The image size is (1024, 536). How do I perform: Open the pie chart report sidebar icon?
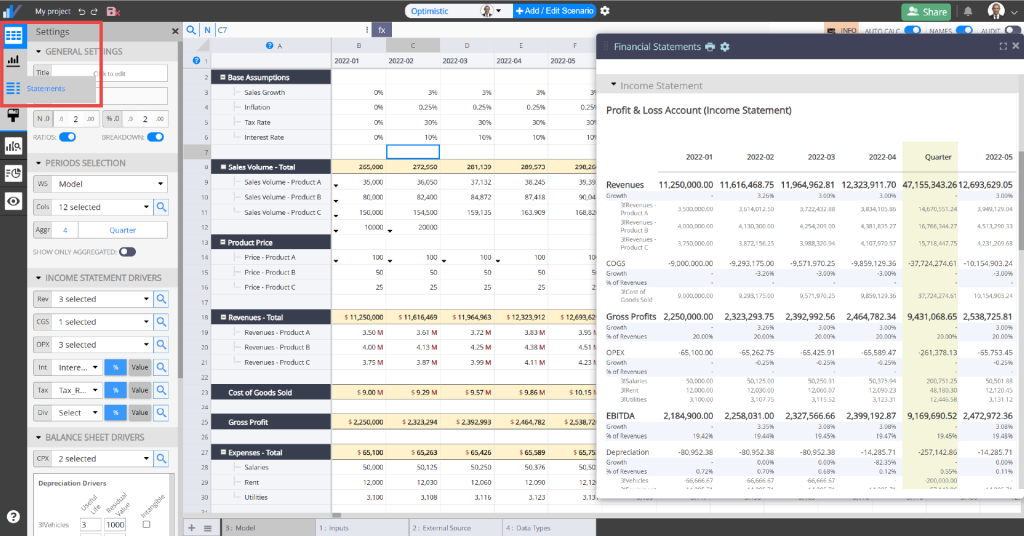point(13,174)
